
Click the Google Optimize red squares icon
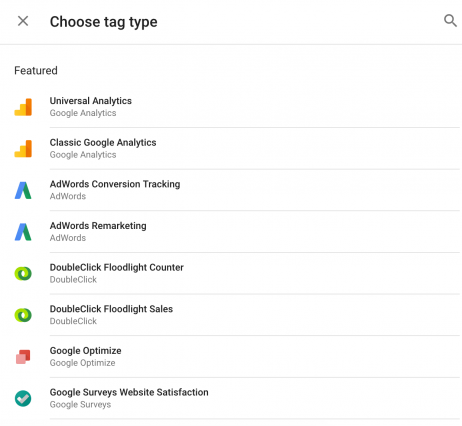23,357
